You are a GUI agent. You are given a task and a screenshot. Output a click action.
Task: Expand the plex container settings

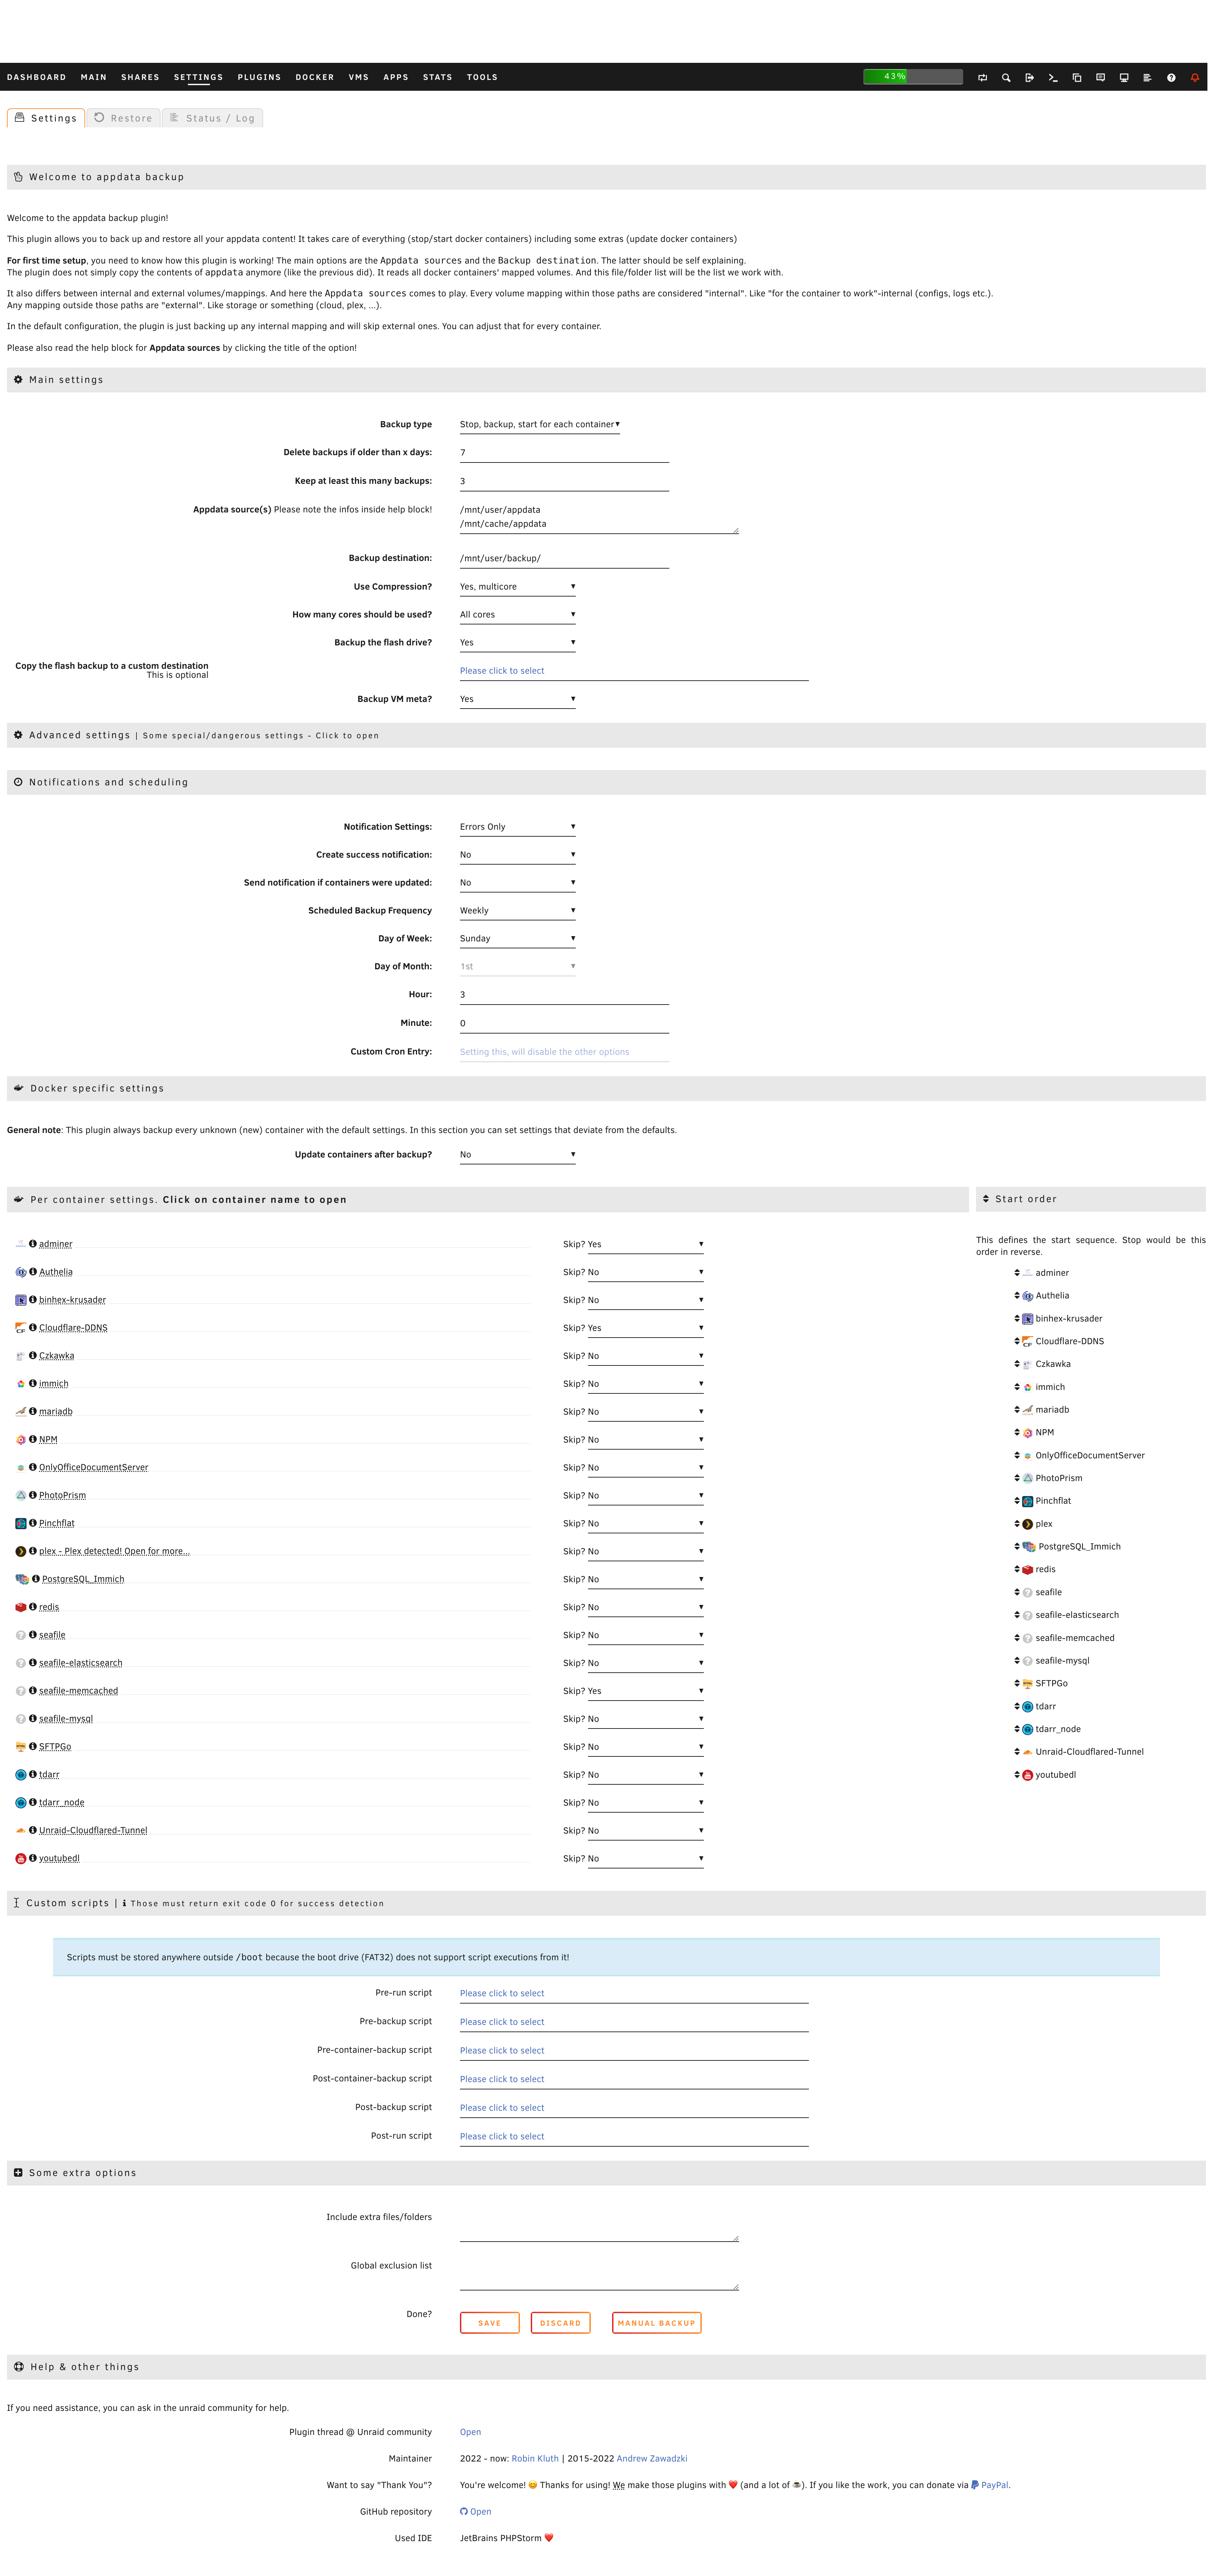point(114,1551)
